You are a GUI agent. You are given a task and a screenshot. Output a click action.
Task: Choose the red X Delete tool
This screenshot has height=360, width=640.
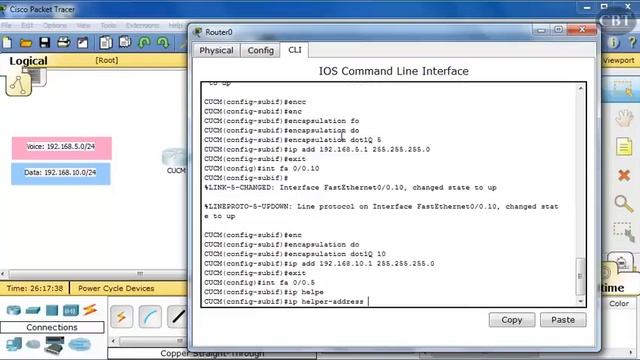click(624, 176)
